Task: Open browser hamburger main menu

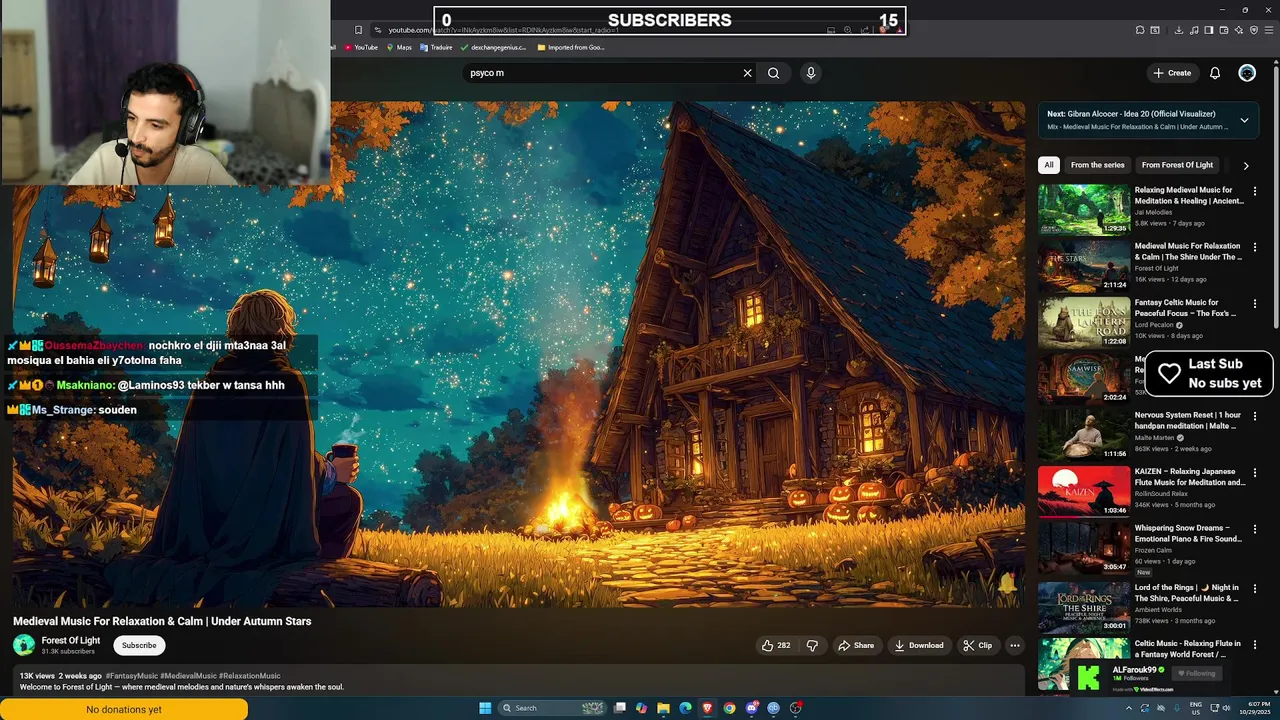Action: point(1269,30)
